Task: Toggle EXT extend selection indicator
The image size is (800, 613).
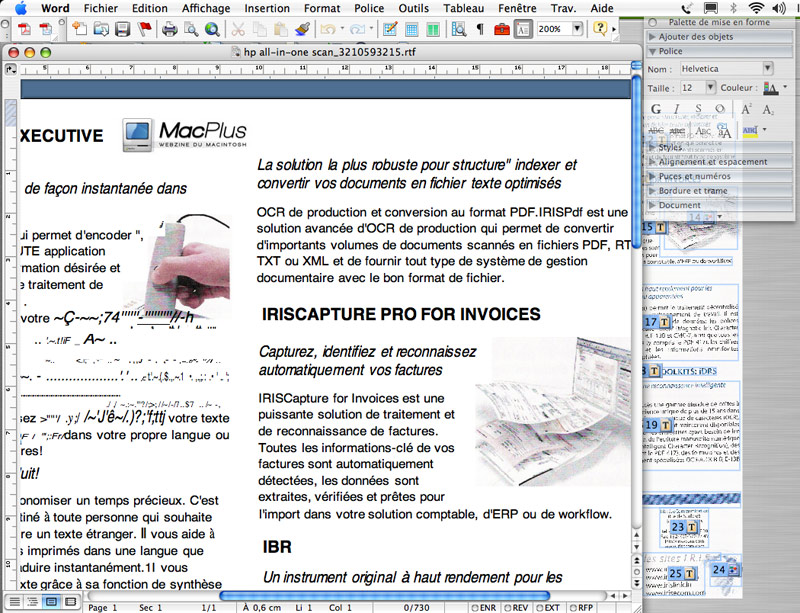Action: (548, 607)
